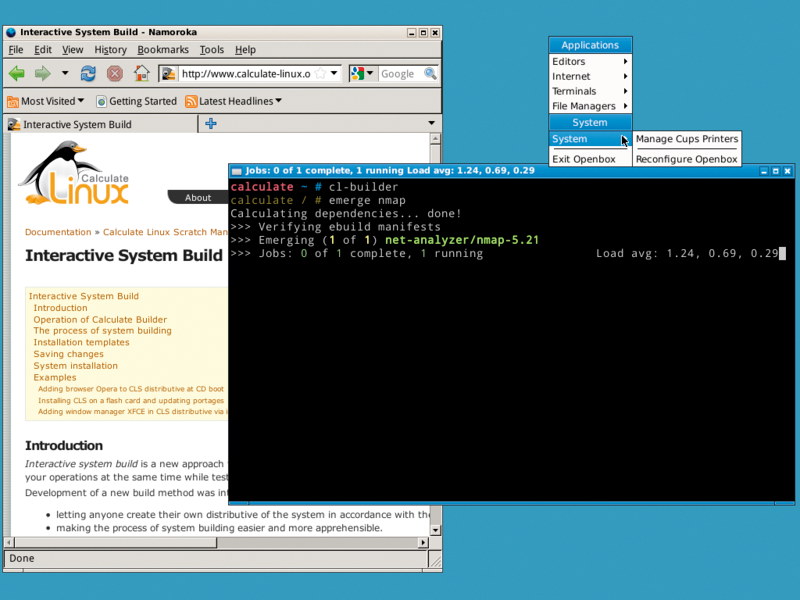Open the Getting Started bookmark
The width and height of the screenshot is (800, 600).
click(x=136, y=101)
